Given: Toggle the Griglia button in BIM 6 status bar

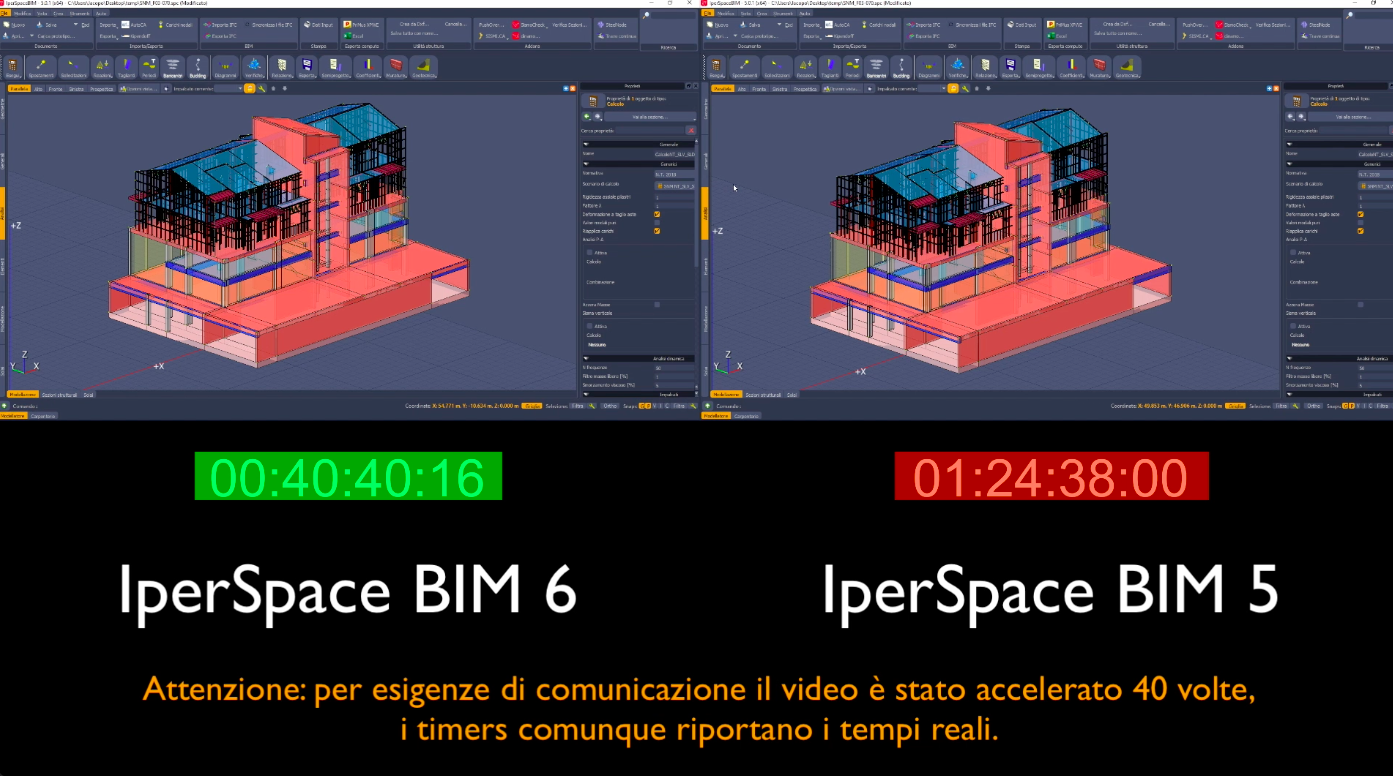Looking at the screenshot, I should tap(532, 406).
